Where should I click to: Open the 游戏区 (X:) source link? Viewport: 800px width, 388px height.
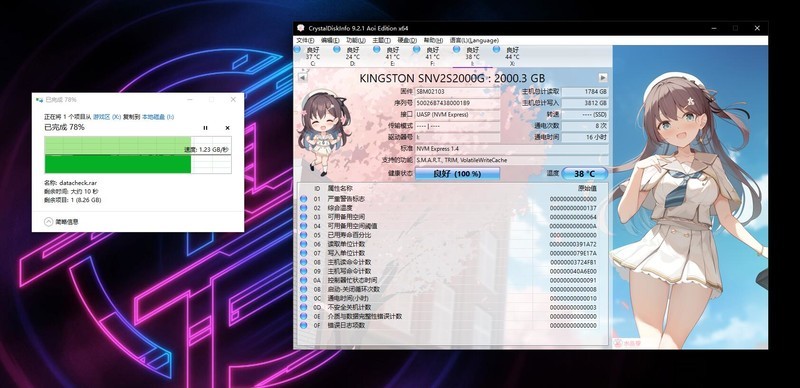click(107, 117)
